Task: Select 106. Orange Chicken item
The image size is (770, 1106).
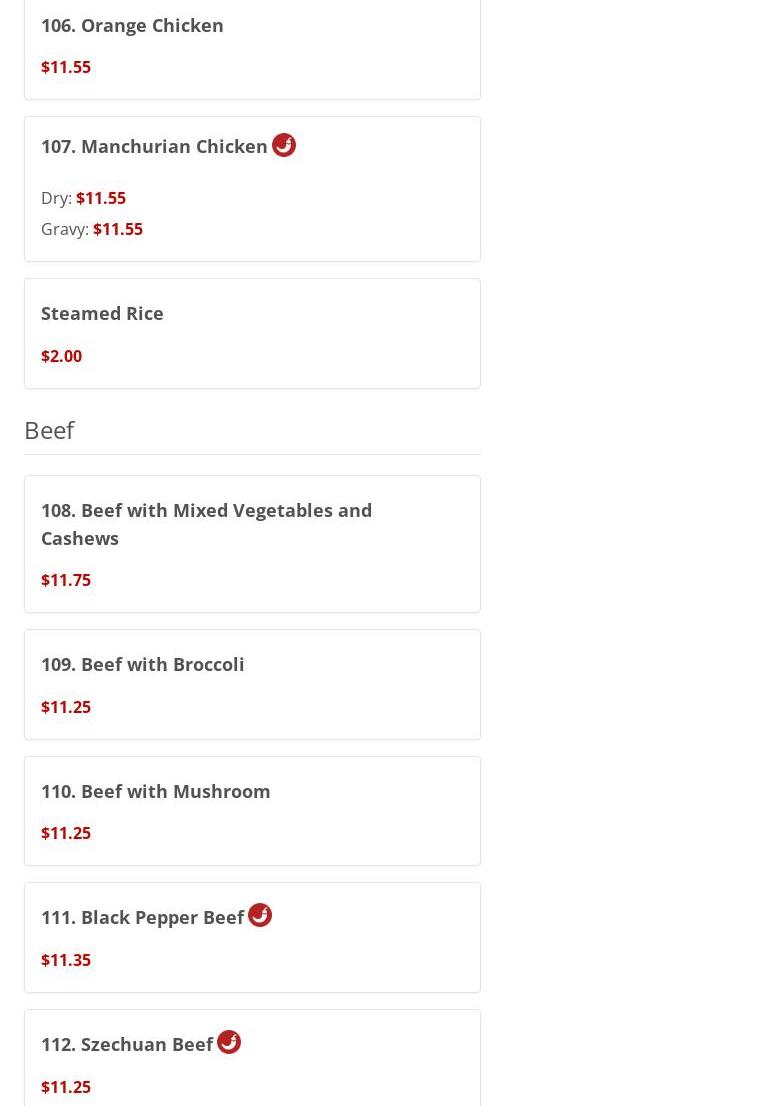Action: [132, 25]
